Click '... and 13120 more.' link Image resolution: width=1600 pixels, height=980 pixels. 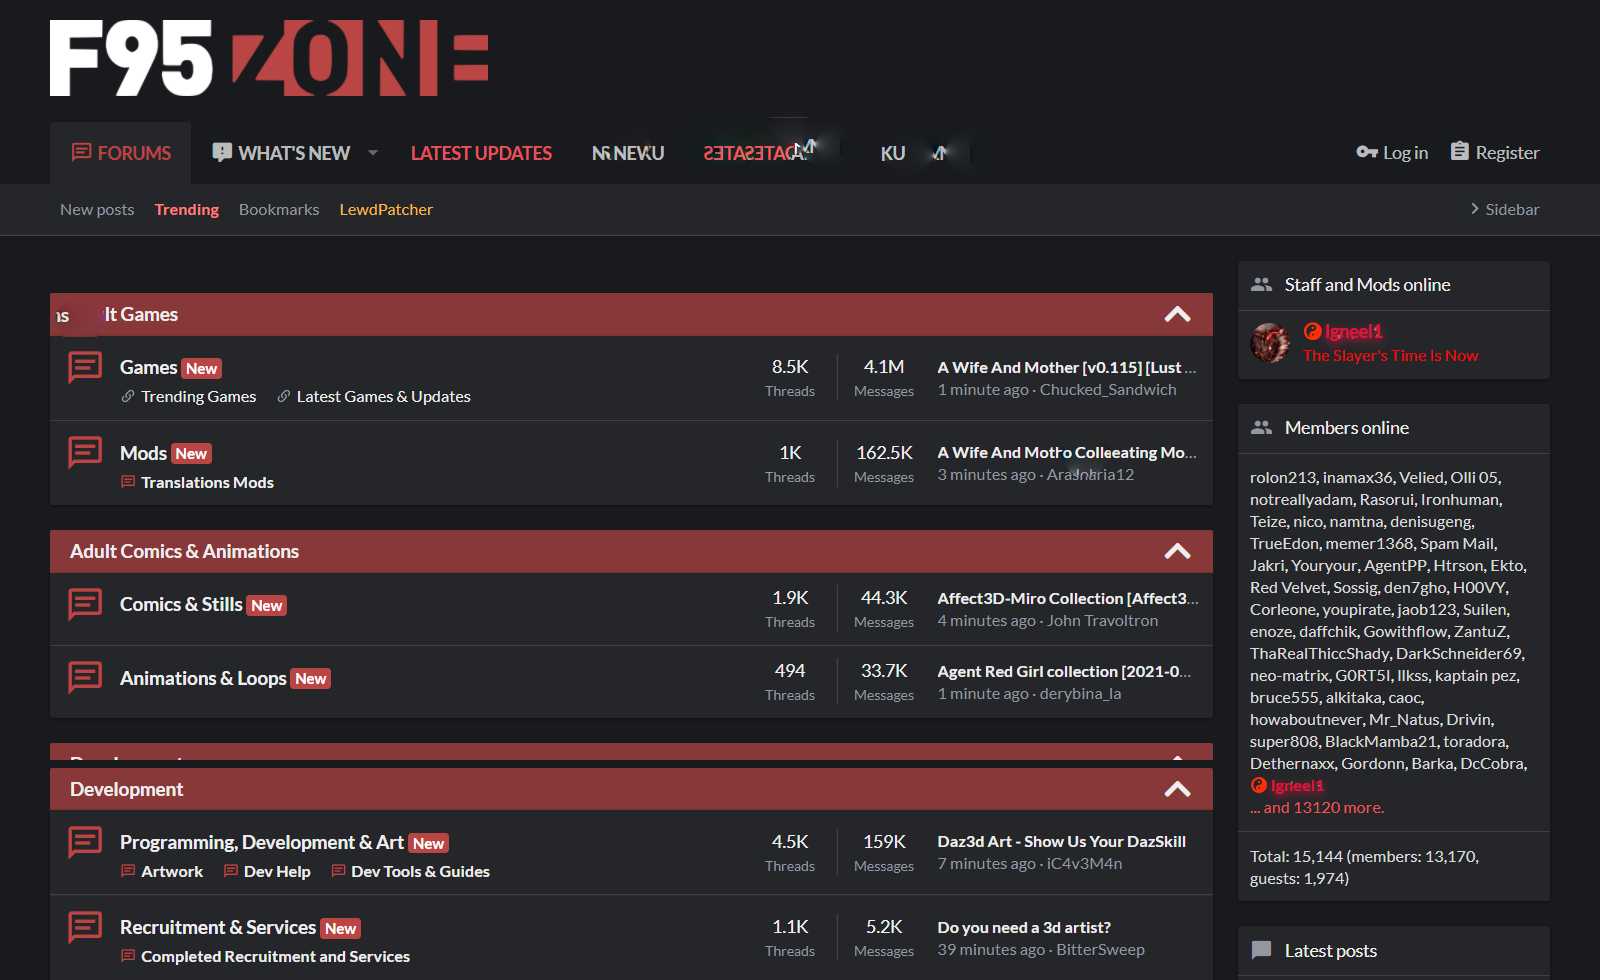(x=1317, y=807)
